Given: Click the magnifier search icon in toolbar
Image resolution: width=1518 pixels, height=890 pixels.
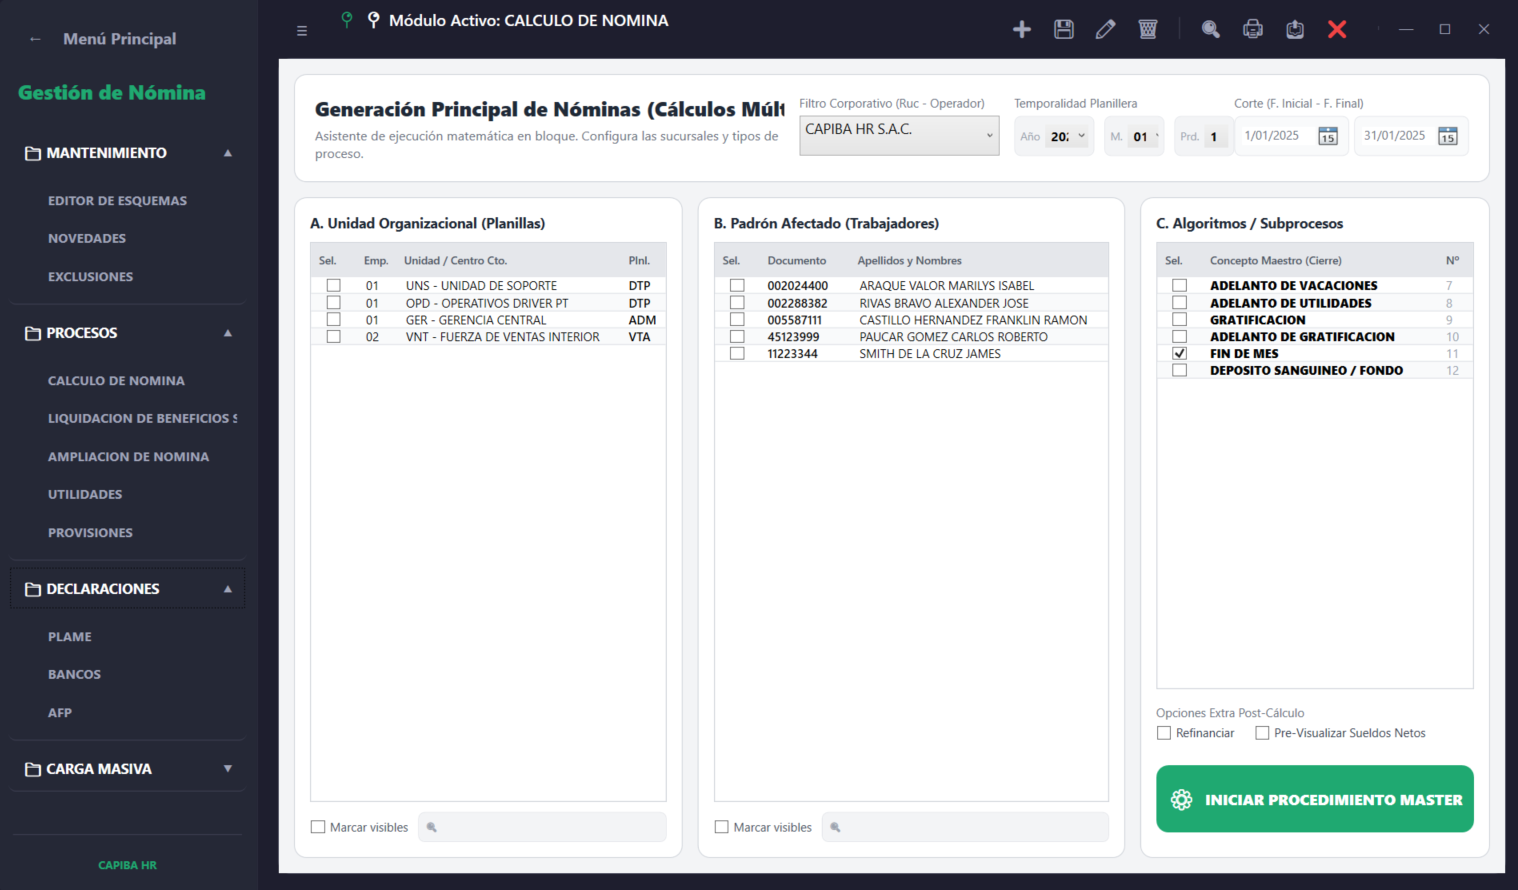Looking at the screenshot, I should [x=1211, y=29].
